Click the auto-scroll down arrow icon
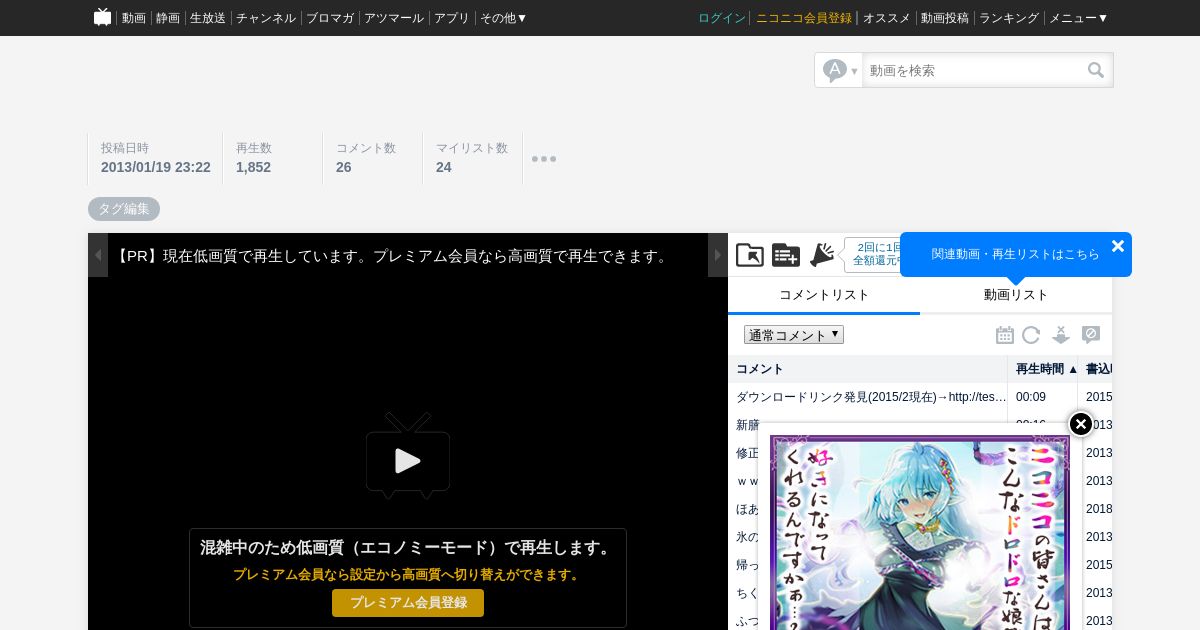 coord(1061,335)
